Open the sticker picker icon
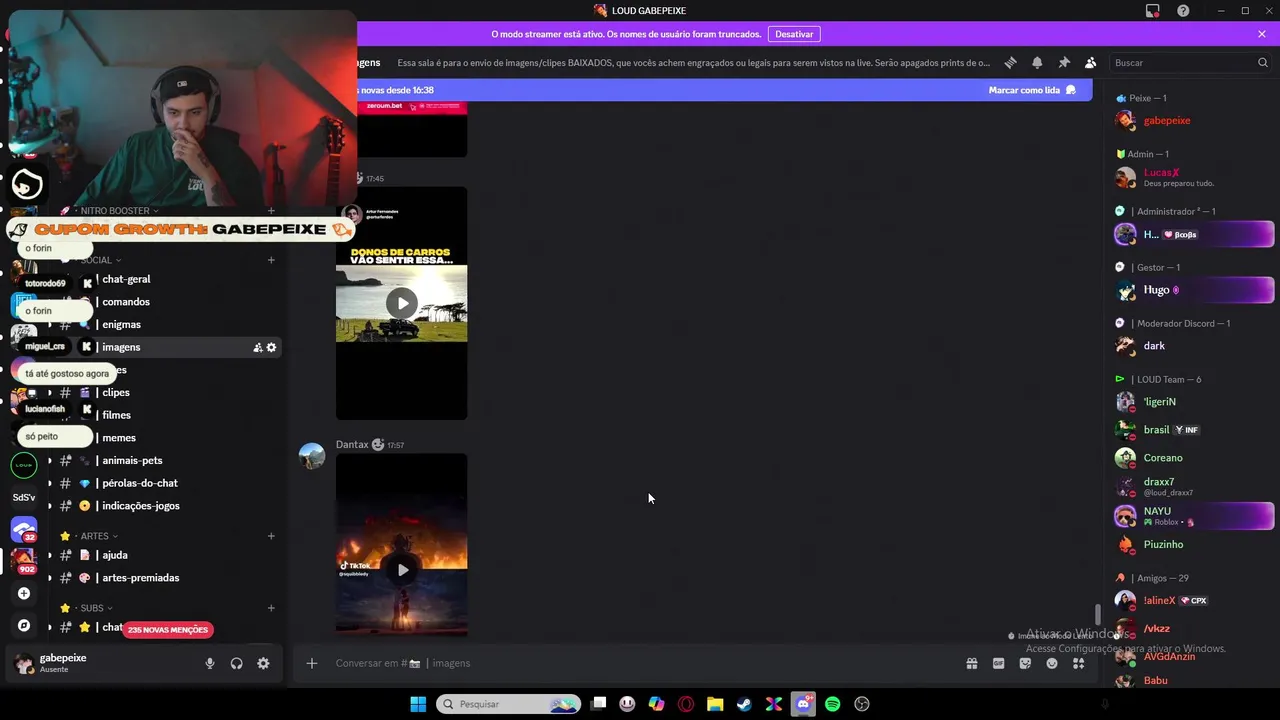The height and width of the screenshot is (720, 1280). 1025,663
